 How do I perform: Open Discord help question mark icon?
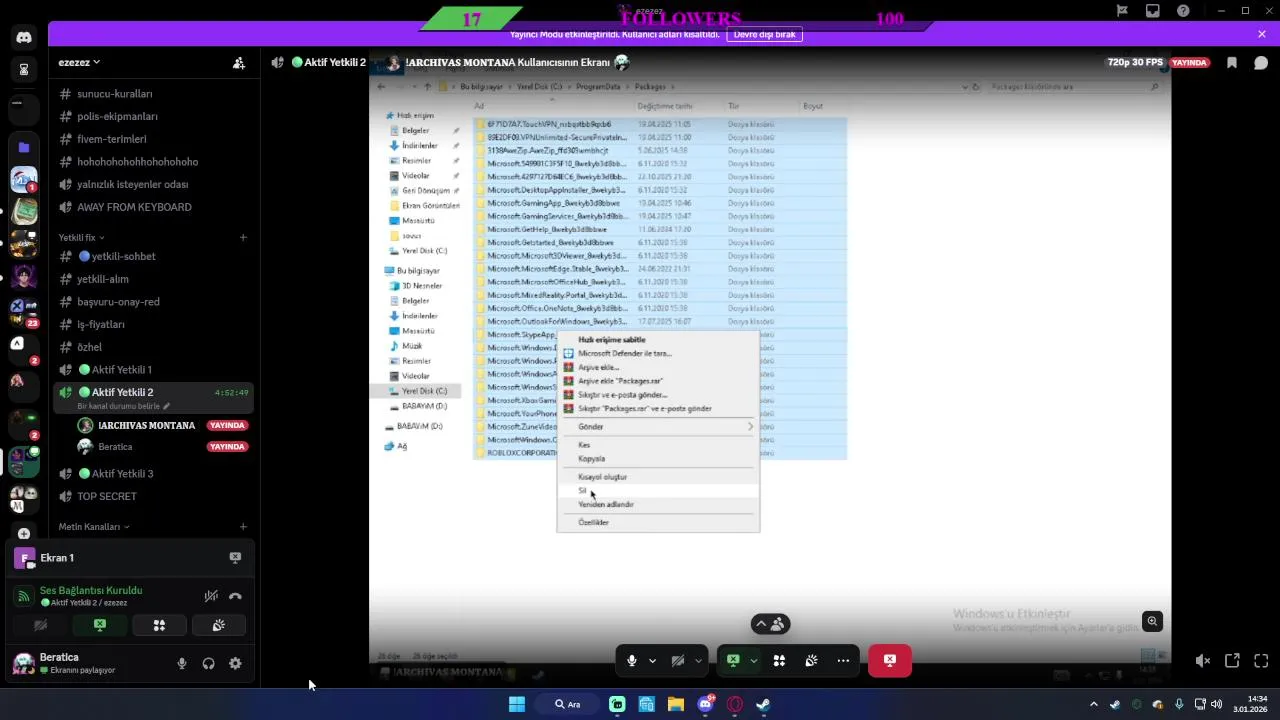[x=1184, y=11]
